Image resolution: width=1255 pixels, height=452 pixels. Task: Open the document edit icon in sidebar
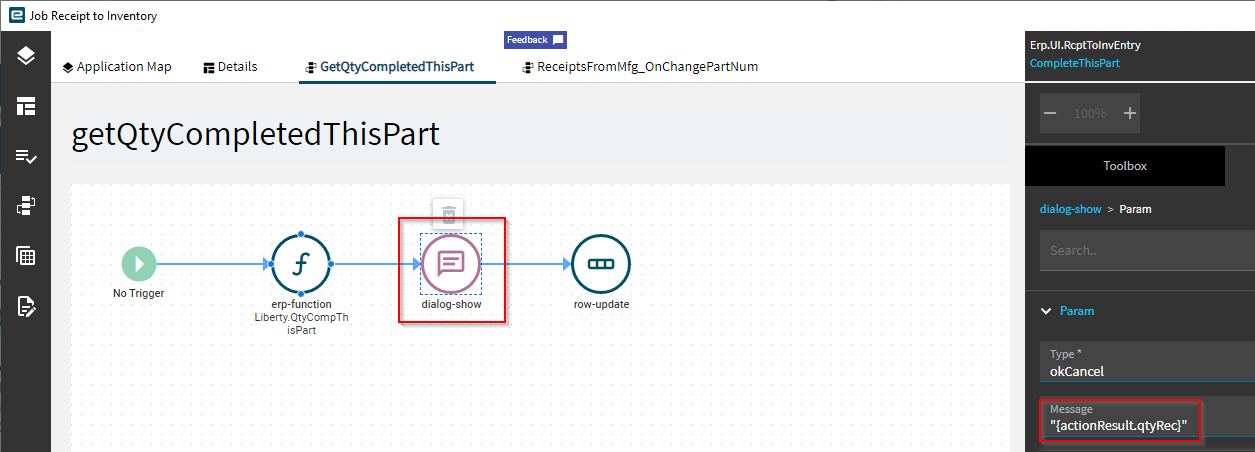[26, 306]
